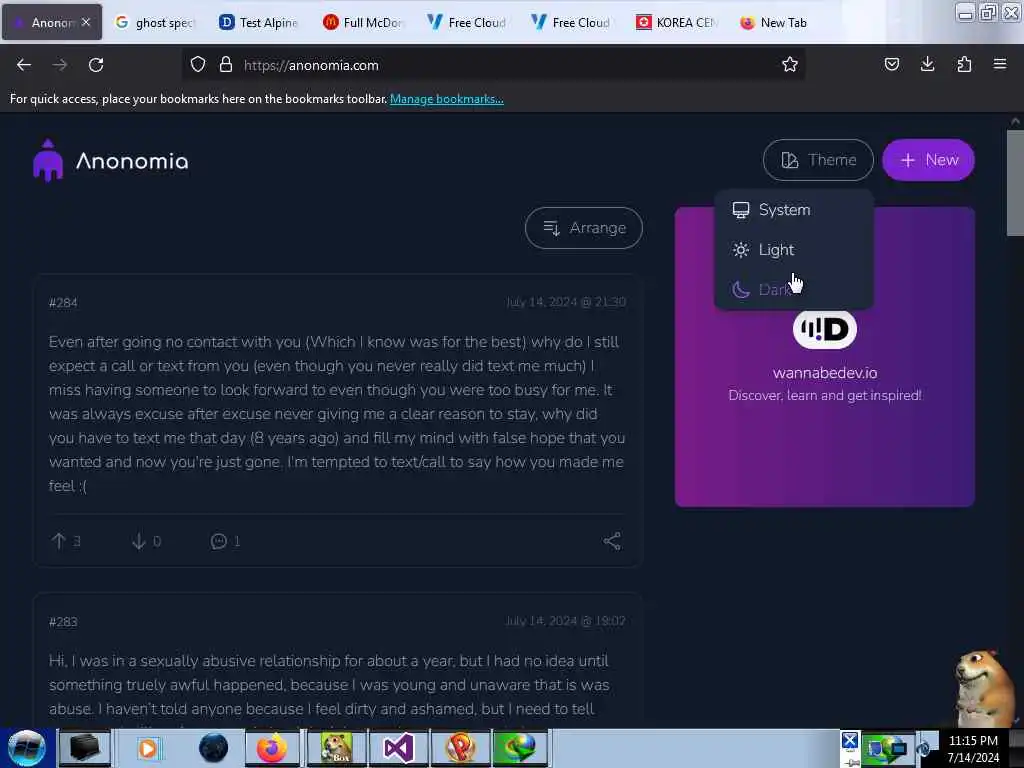Bookmark this page with the star icon
Image resolution: width=1024 pixels, height=768 pixels.
coord(790,64)
